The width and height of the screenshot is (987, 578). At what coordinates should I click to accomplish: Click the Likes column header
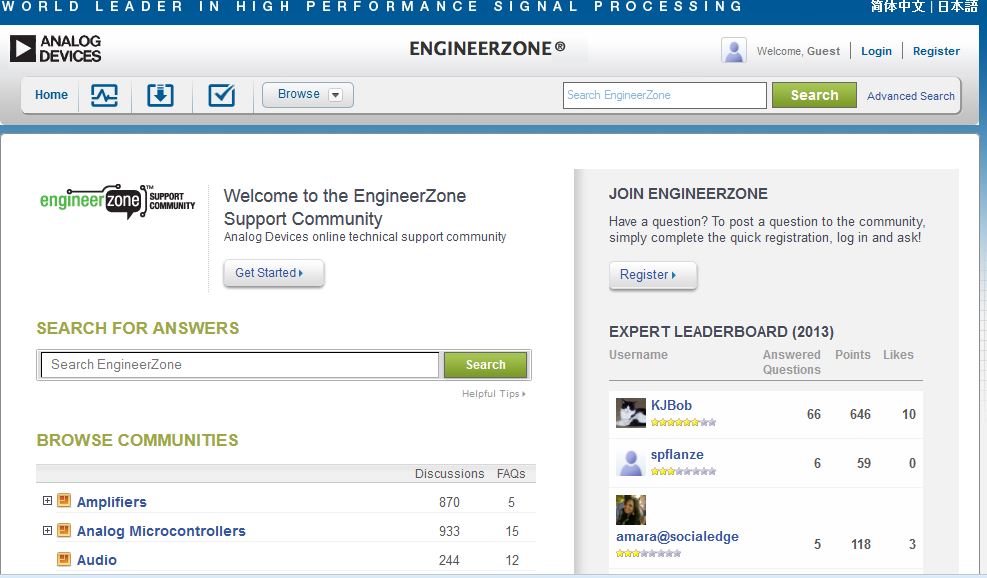(x=898, y=354)
